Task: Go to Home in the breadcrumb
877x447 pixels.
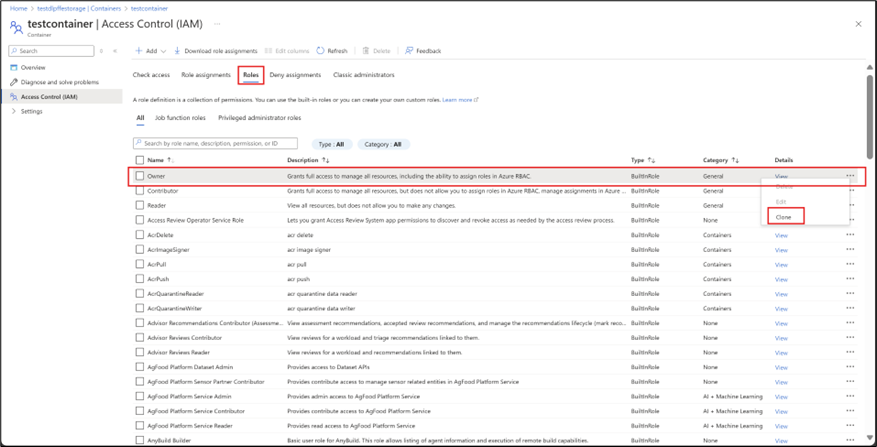Action: (18, 9)
